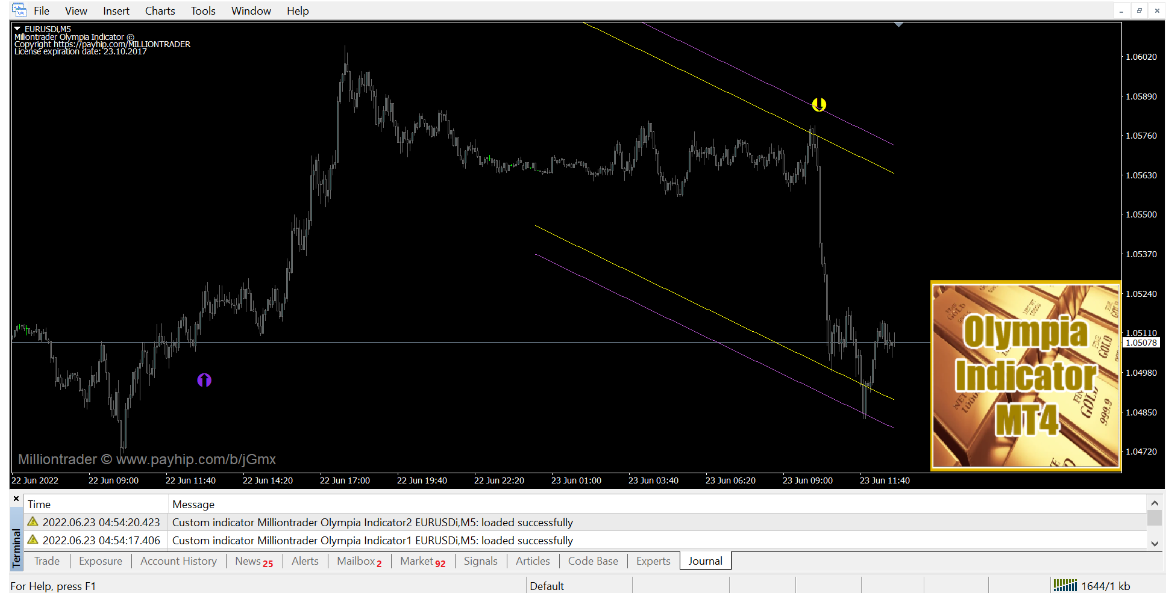Viewport: 1176px width, 593px height.
Task: Open the Alerts tab
Action: pos(304,561)
